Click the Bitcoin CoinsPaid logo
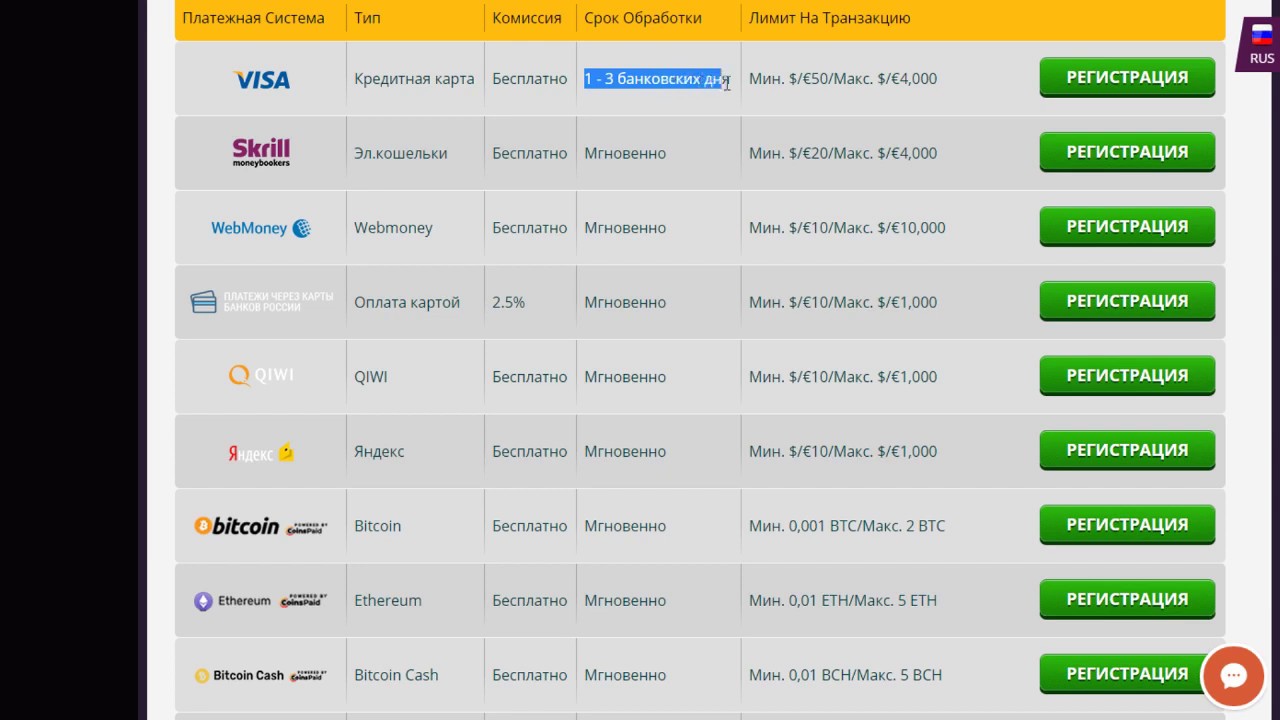The height and width of the screenshot is (720, 1280). 261,526
